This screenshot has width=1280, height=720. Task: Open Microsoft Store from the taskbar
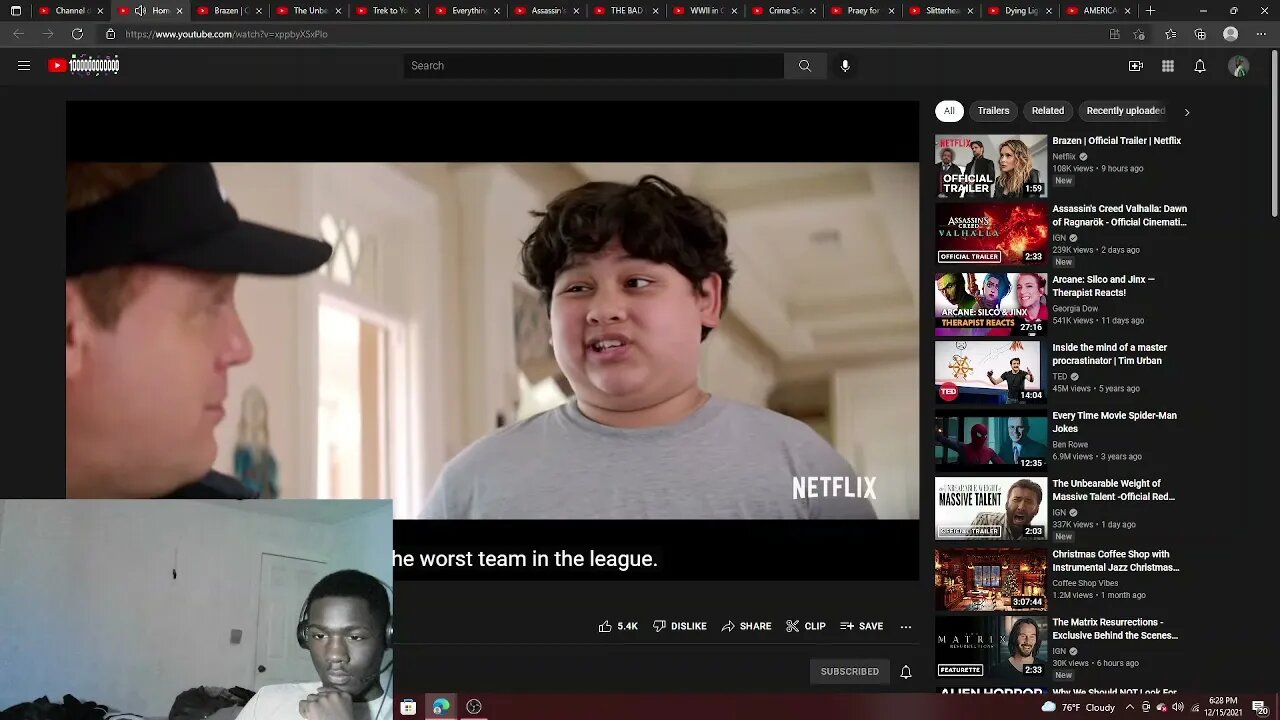coord(408,707)
